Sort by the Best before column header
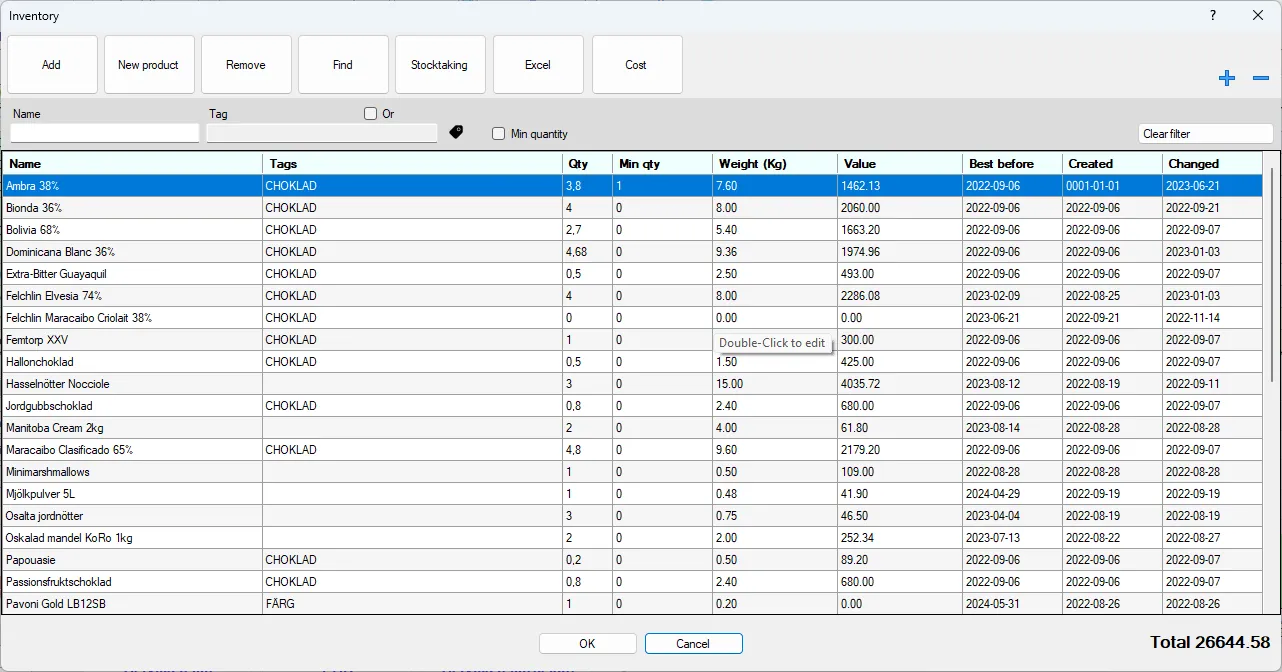Viewport: 1282px width, 672px height. [x=1012, y=164]
